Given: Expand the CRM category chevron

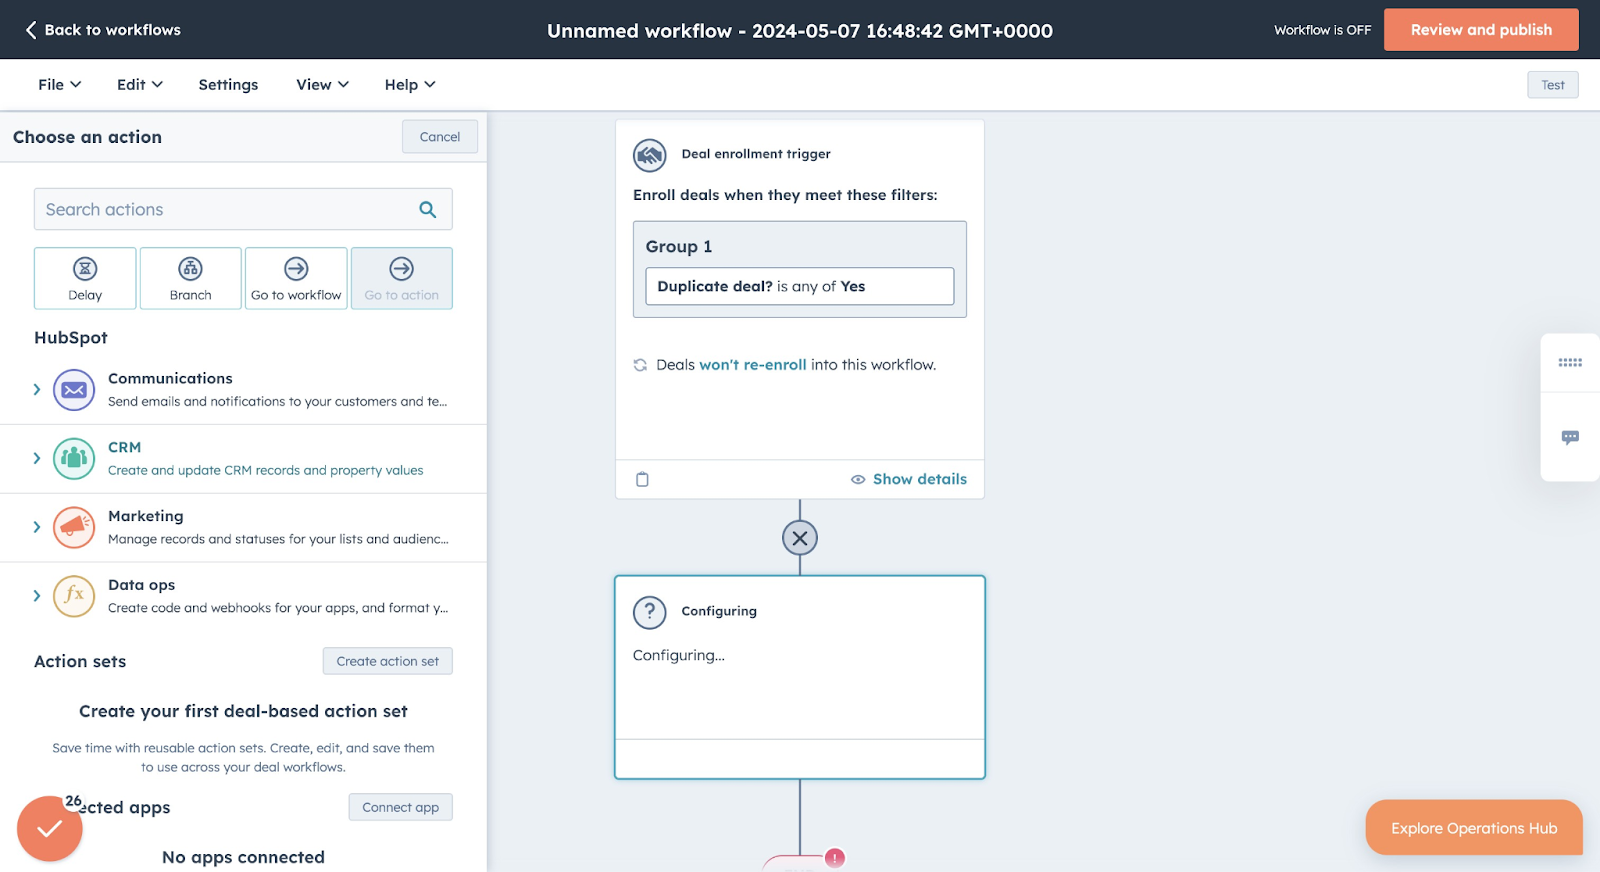Looking at the screenshot, I should coord(37,459).
